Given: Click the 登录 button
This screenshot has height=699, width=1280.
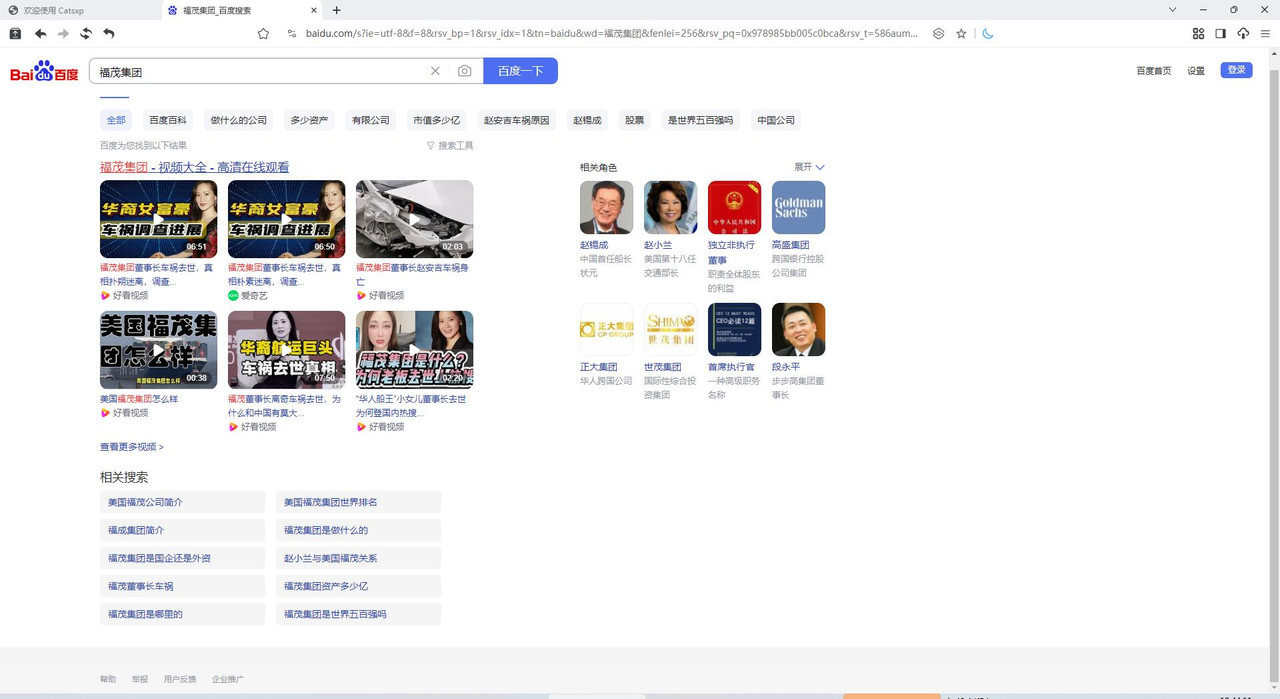Looking at the screenshot, I should tap(1236, 70).
